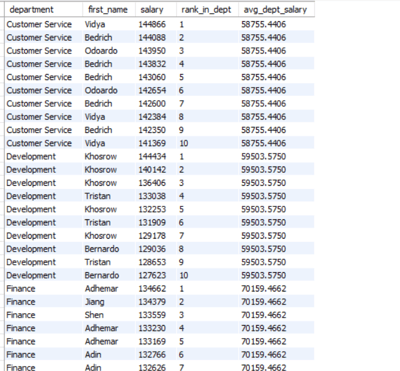Image resolution: width=400 pixels, height=371 pixels.
Task: Select rank 10 in the Customer Service rows
Action: coord(184,143)
